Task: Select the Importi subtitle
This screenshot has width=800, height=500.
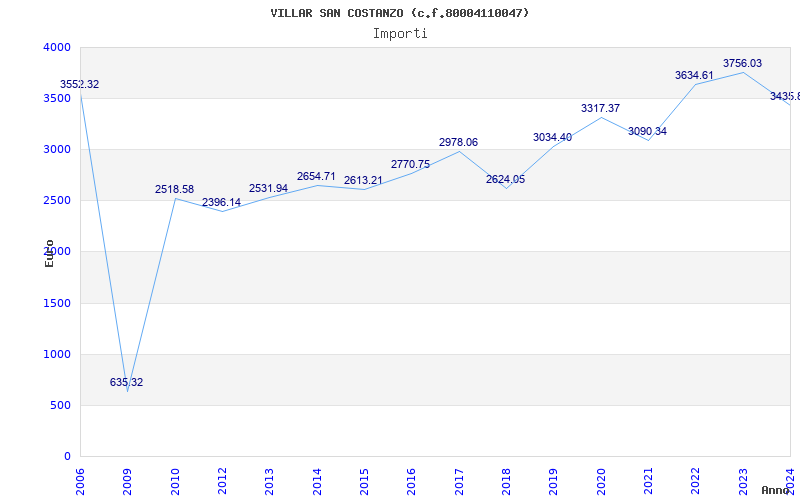Action: [400, 33]
